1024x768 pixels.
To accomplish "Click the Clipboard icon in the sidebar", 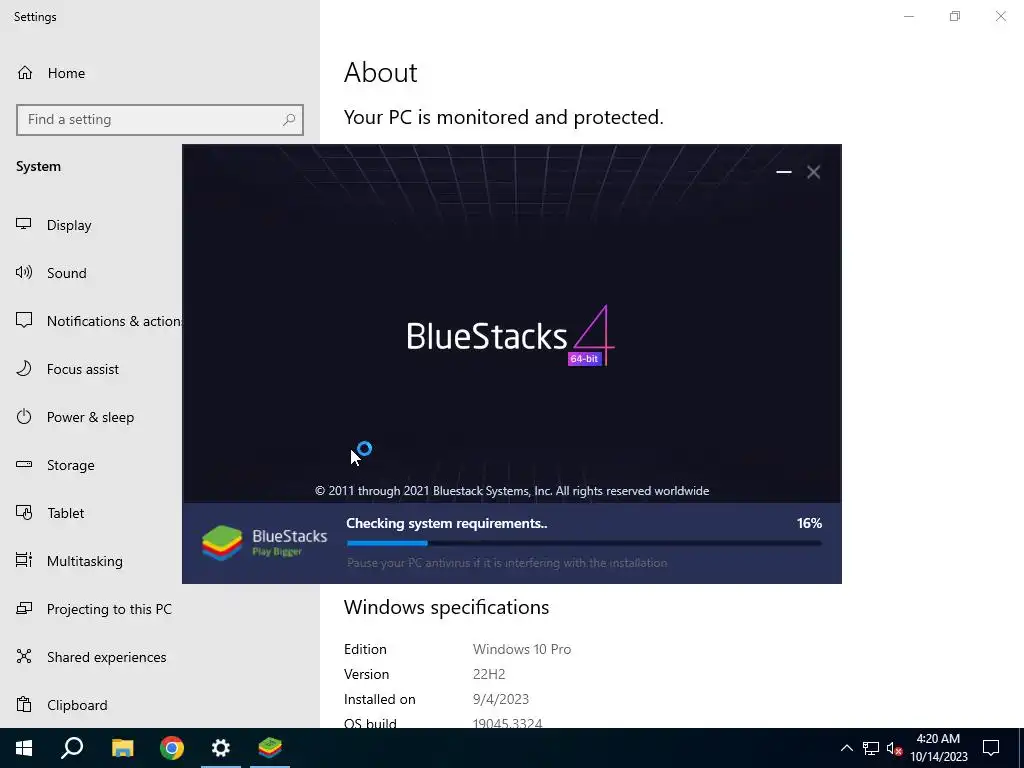I will tap(24, 704).
